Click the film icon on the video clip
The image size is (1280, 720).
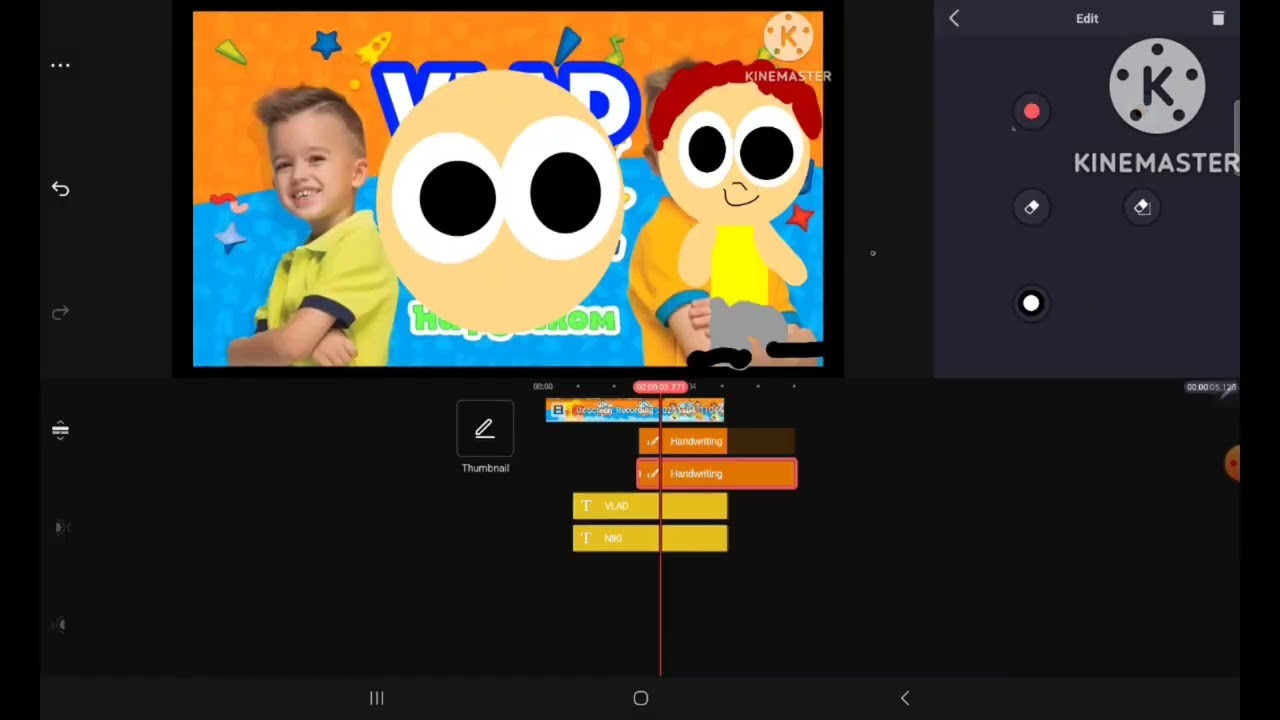point(558,410)
